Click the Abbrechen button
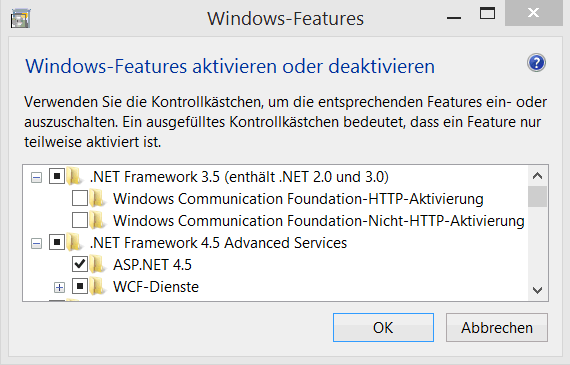Image resolution: width=570 pixels, height=365 pixels. pos(497,328)
